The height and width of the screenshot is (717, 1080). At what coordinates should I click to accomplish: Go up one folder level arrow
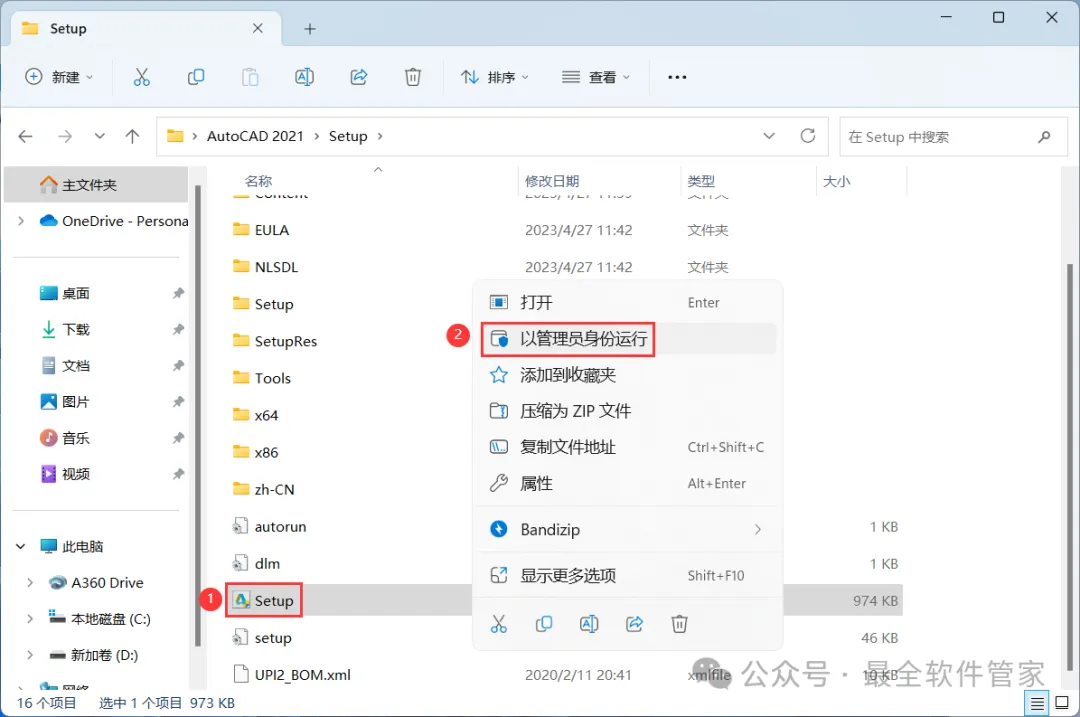point(132,136)
